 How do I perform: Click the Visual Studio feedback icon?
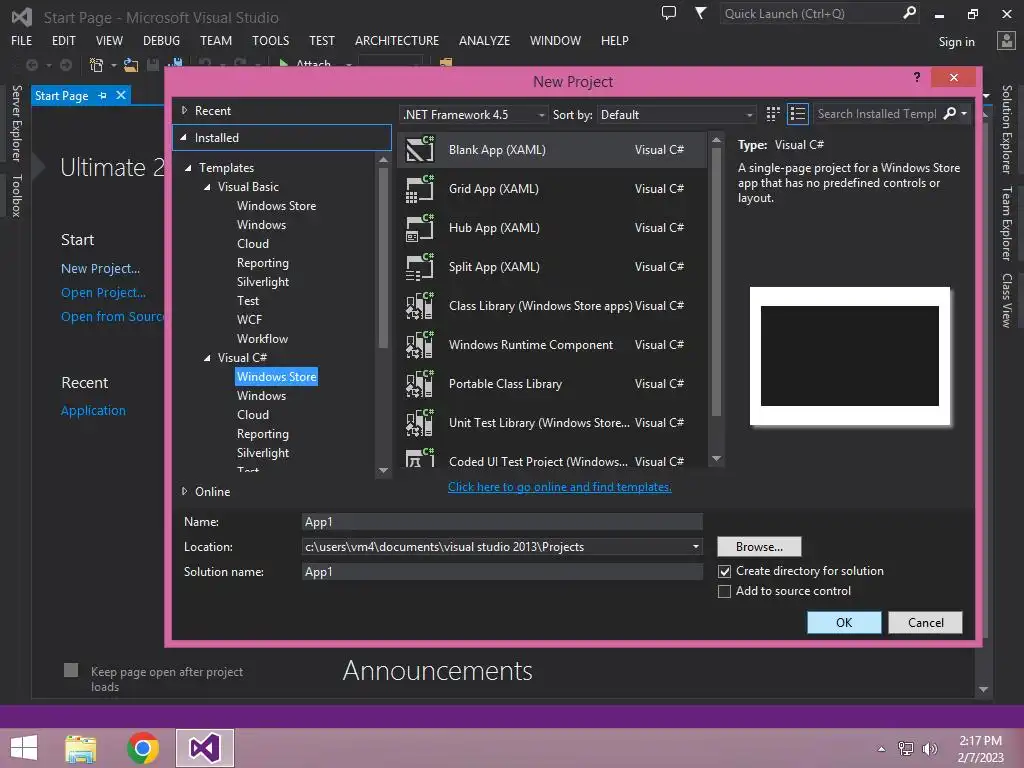[669, 13]
